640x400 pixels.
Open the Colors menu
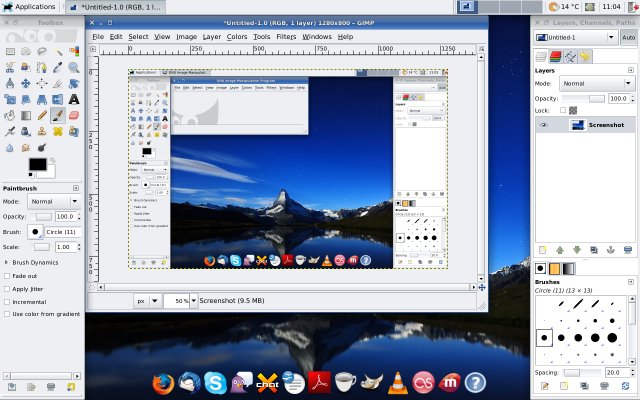point(237,37)
